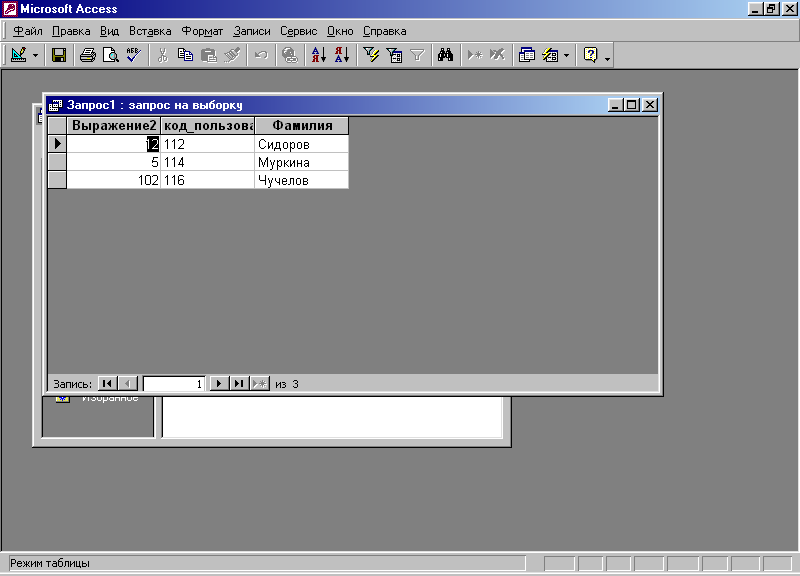Open the Вставка menu
This screenshot has height=576, width=800.
[x=150, y=31]
